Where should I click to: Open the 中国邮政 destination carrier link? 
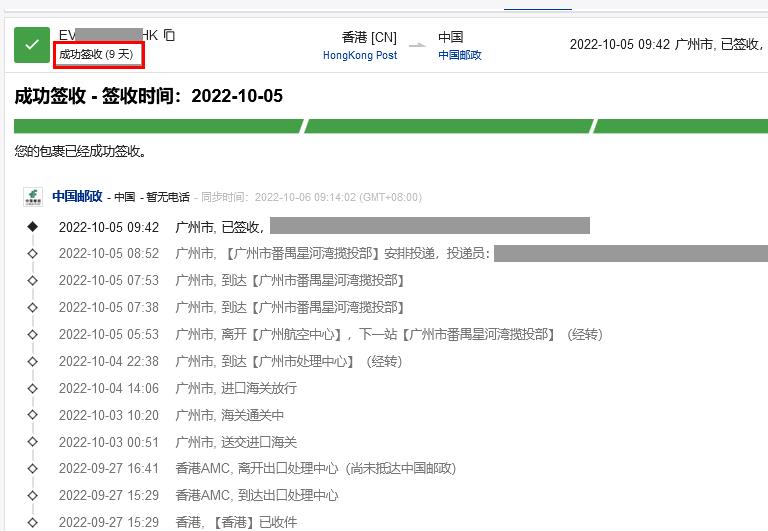click(460, 56)
